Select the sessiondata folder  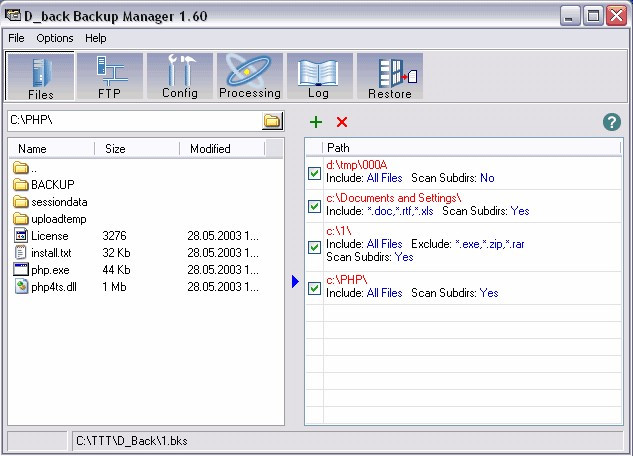click(50, 202)
